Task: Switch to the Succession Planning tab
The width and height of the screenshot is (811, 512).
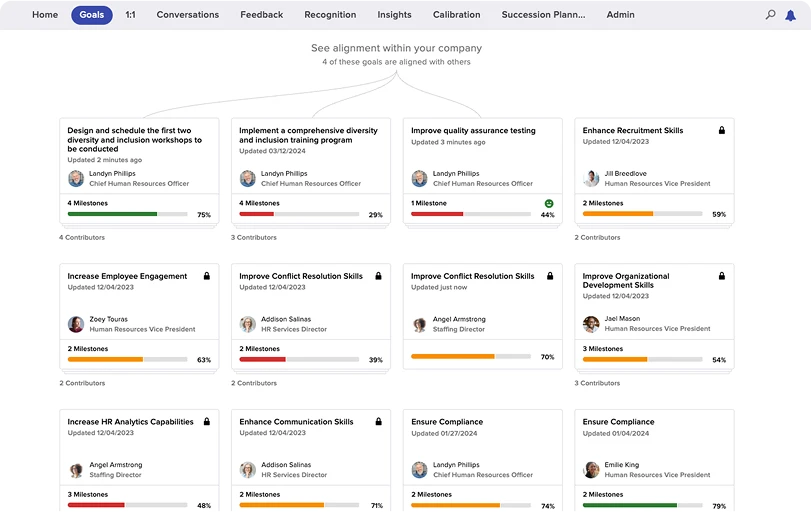Action: (544, 15)
